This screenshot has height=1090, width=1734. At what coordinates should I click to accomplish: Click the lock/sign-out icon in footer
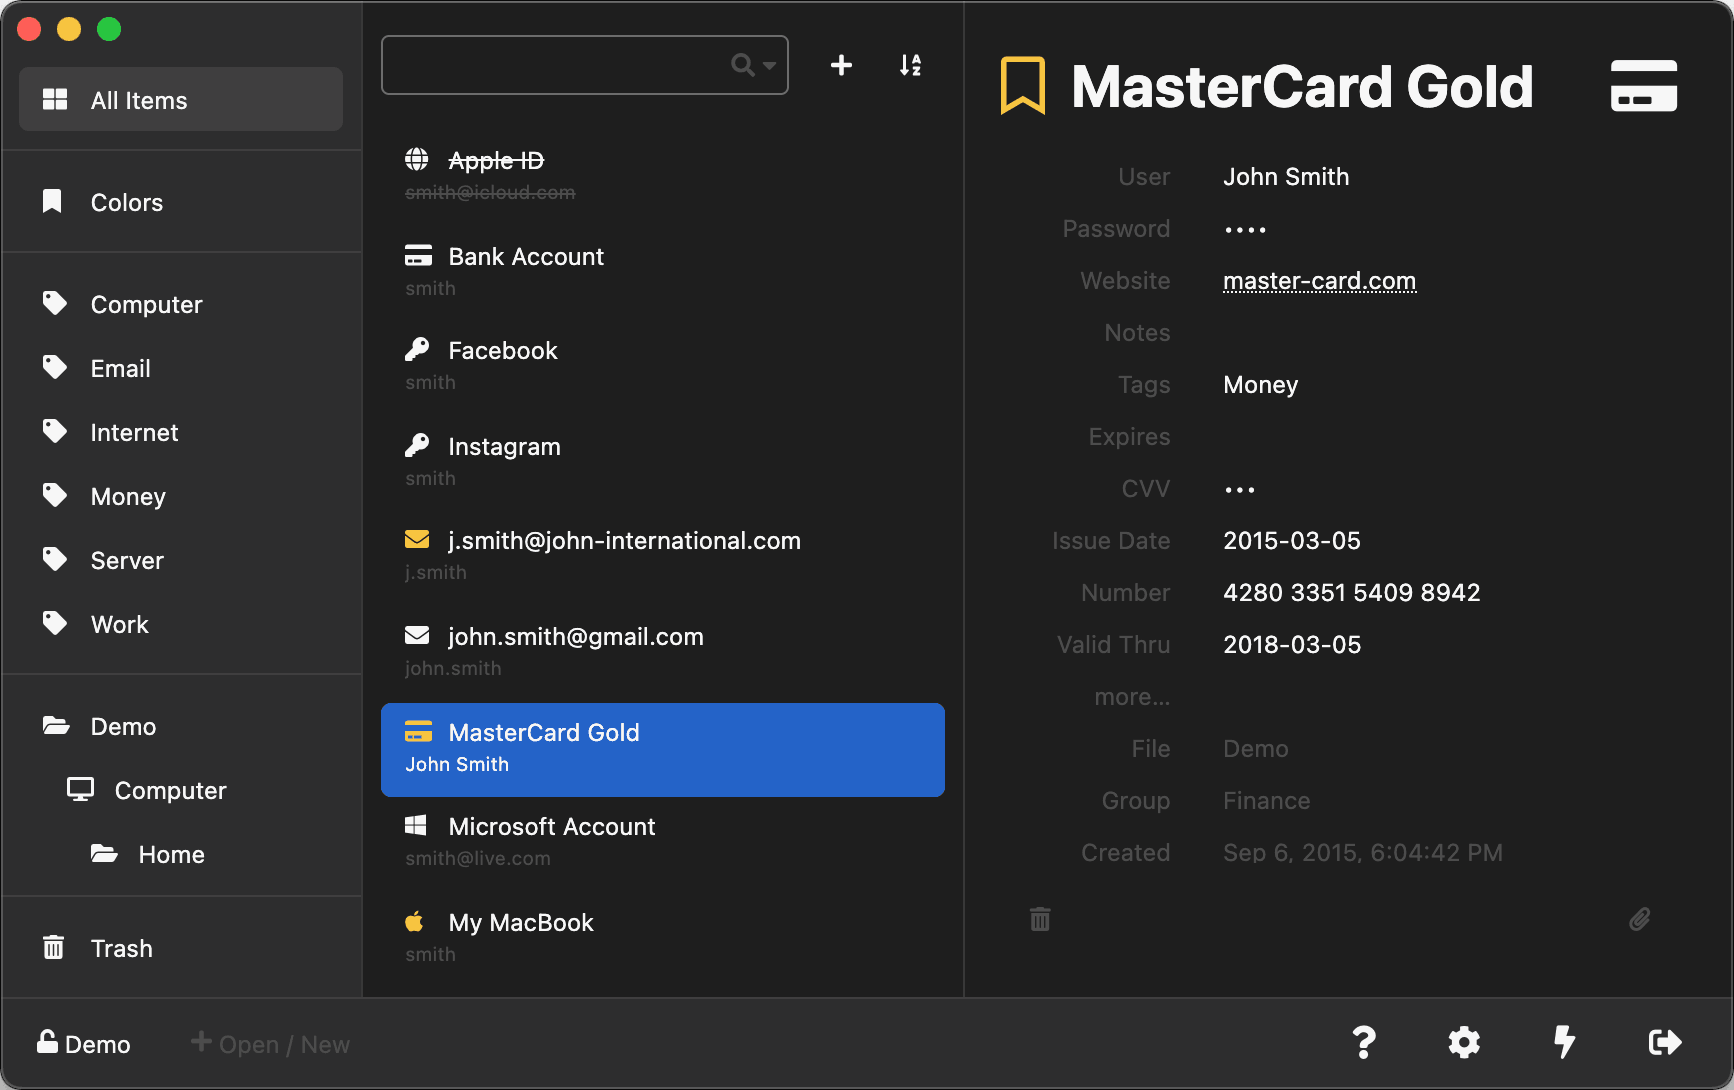[1664, 1043]
